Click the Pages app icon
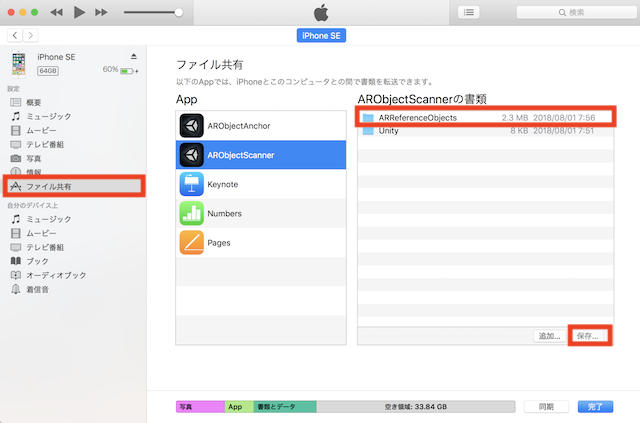This screenshot has height=423, width=640. point(191,243)
